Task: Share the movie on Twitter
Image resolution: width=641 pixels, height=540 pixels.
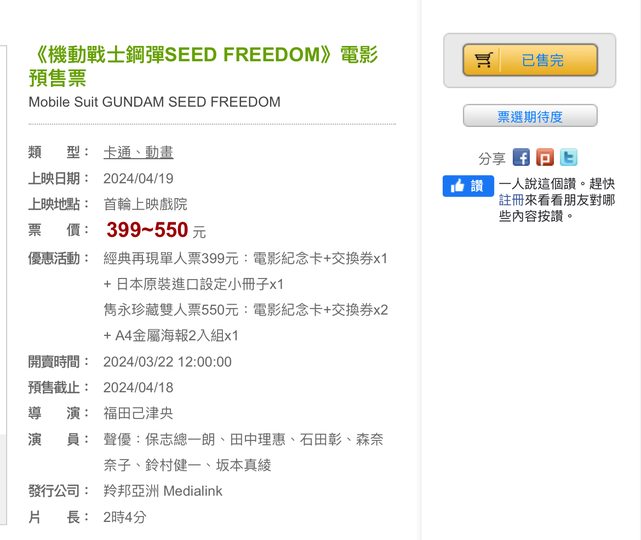Action: click(x=568, y=158)
